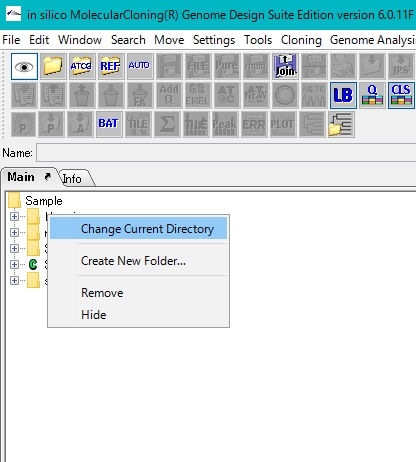
Task: Open the Tools menu
Action: [258, 40]
